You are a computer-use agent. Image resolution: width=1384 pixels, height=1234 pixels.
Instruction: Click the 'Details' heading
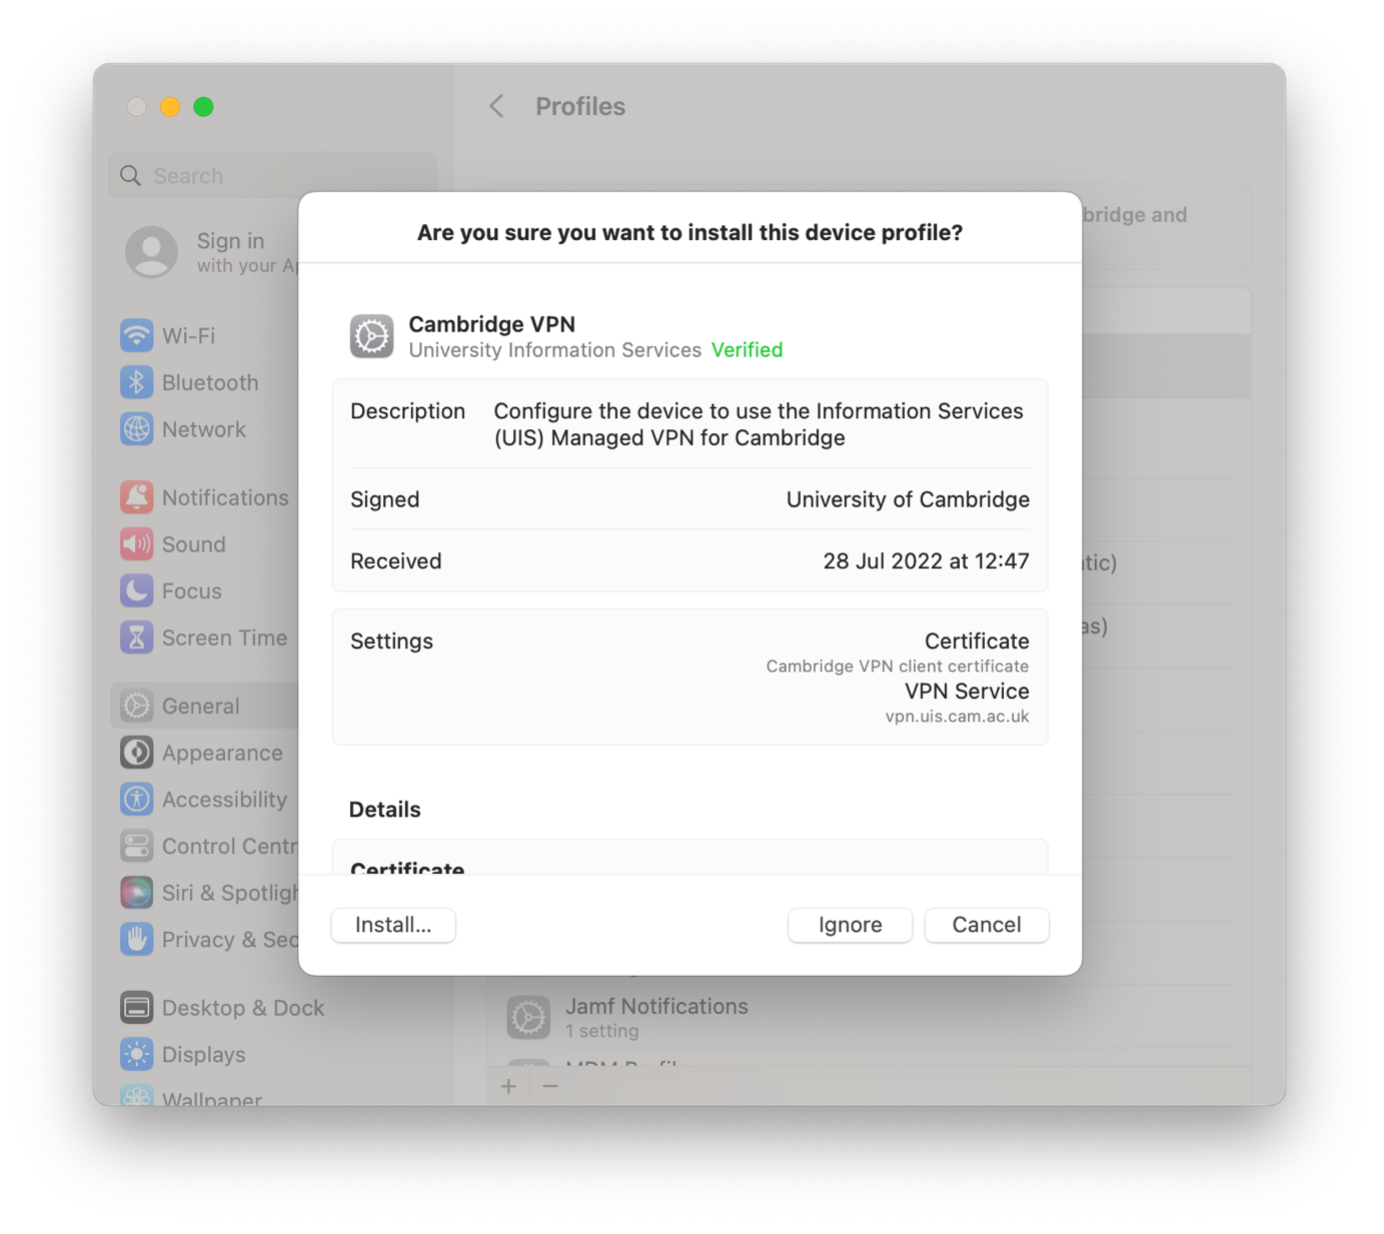[x=385, y=809]
